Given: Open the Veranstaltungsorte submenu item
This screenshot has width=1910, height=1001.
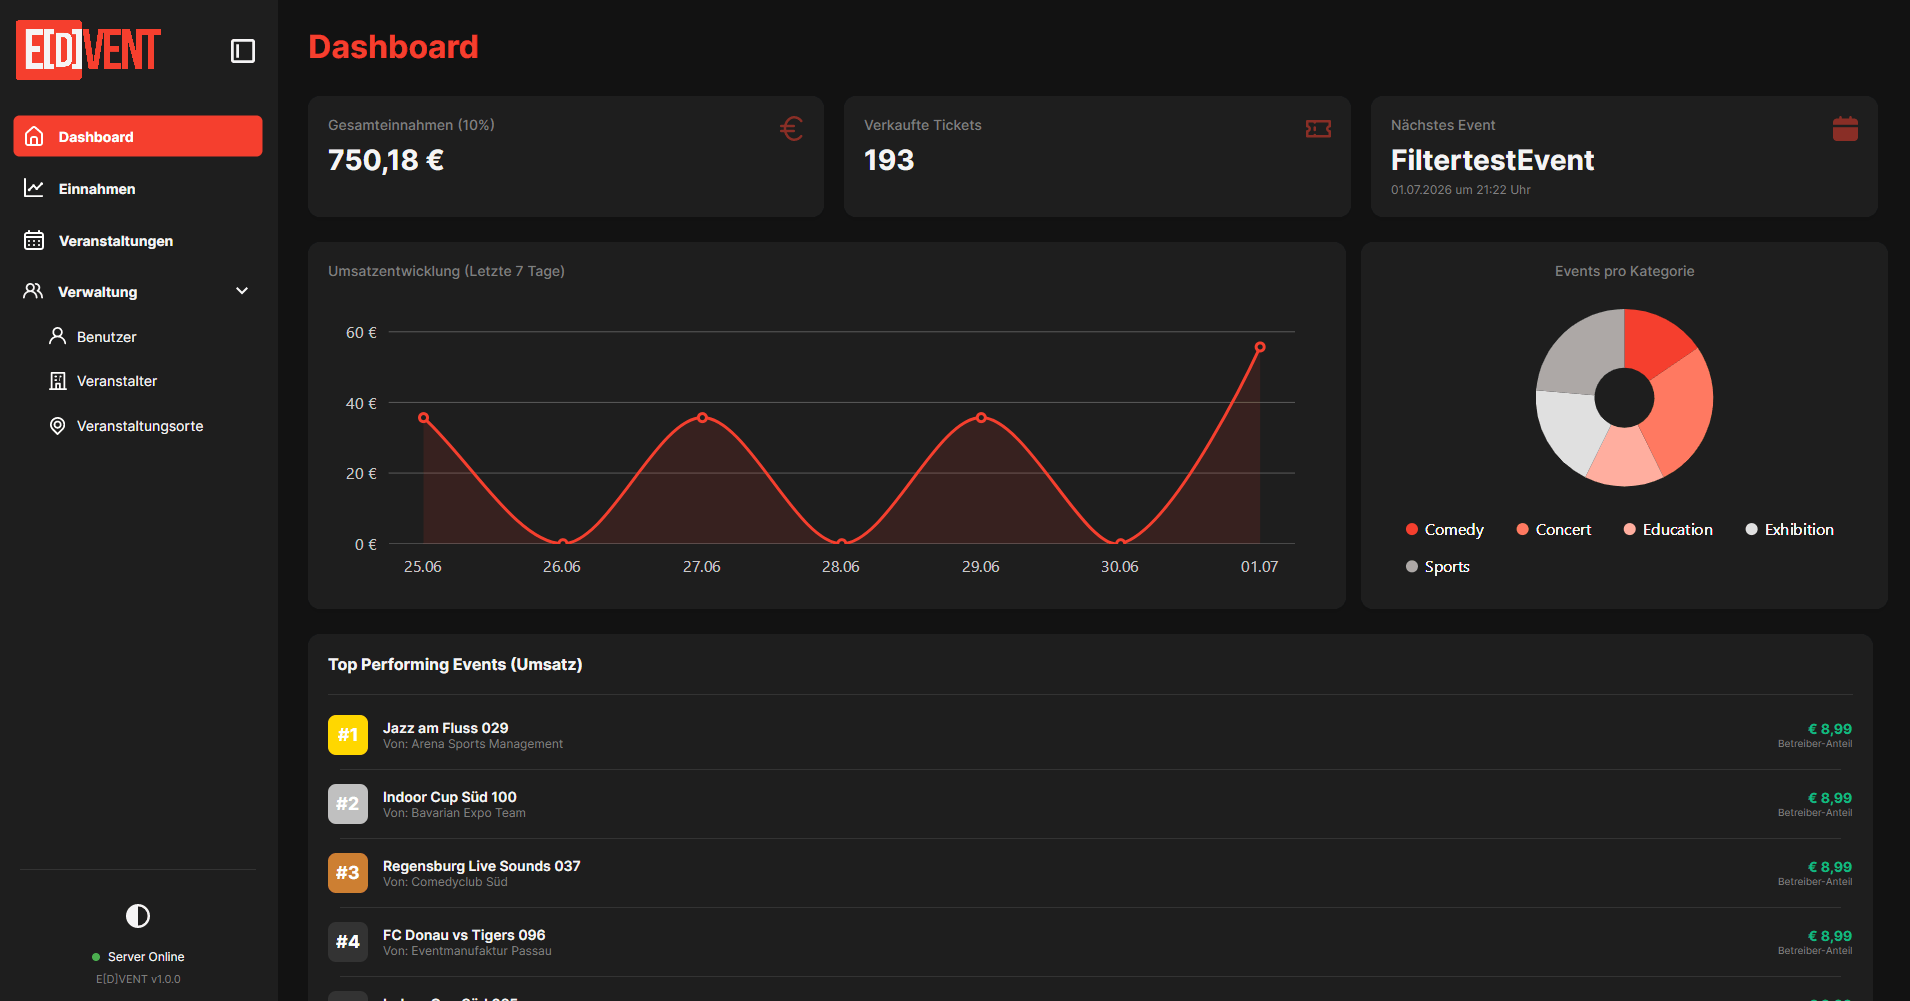Looking at the screenshot, I should coord(138,426).
